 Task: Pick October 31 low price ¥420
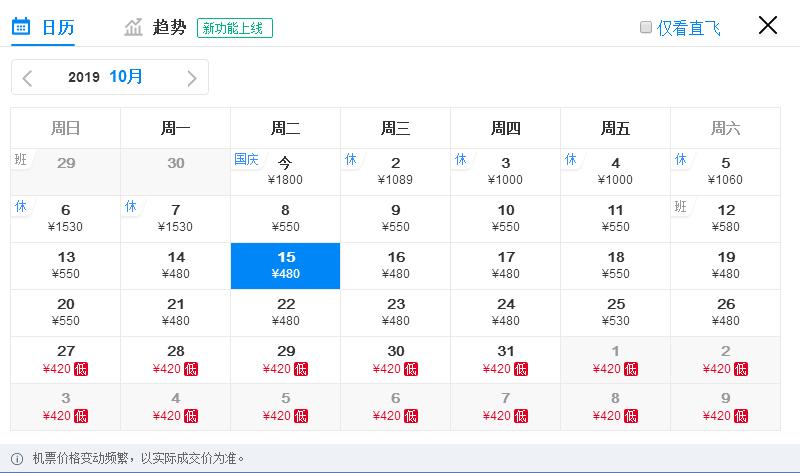coord(506,360)
